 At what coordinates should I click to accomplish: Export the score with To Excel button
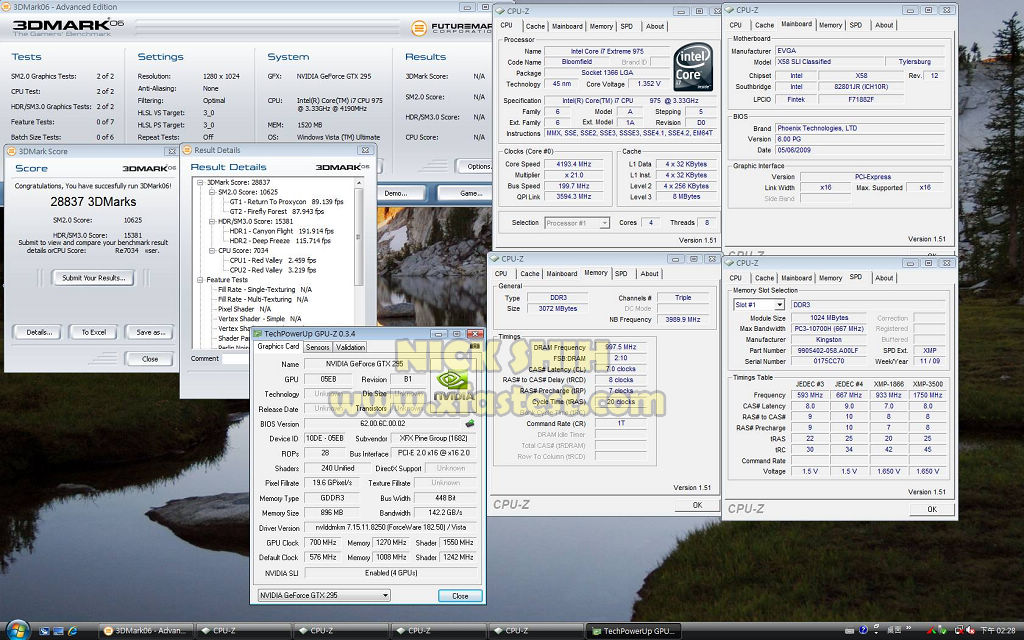(x=93, y=332)
